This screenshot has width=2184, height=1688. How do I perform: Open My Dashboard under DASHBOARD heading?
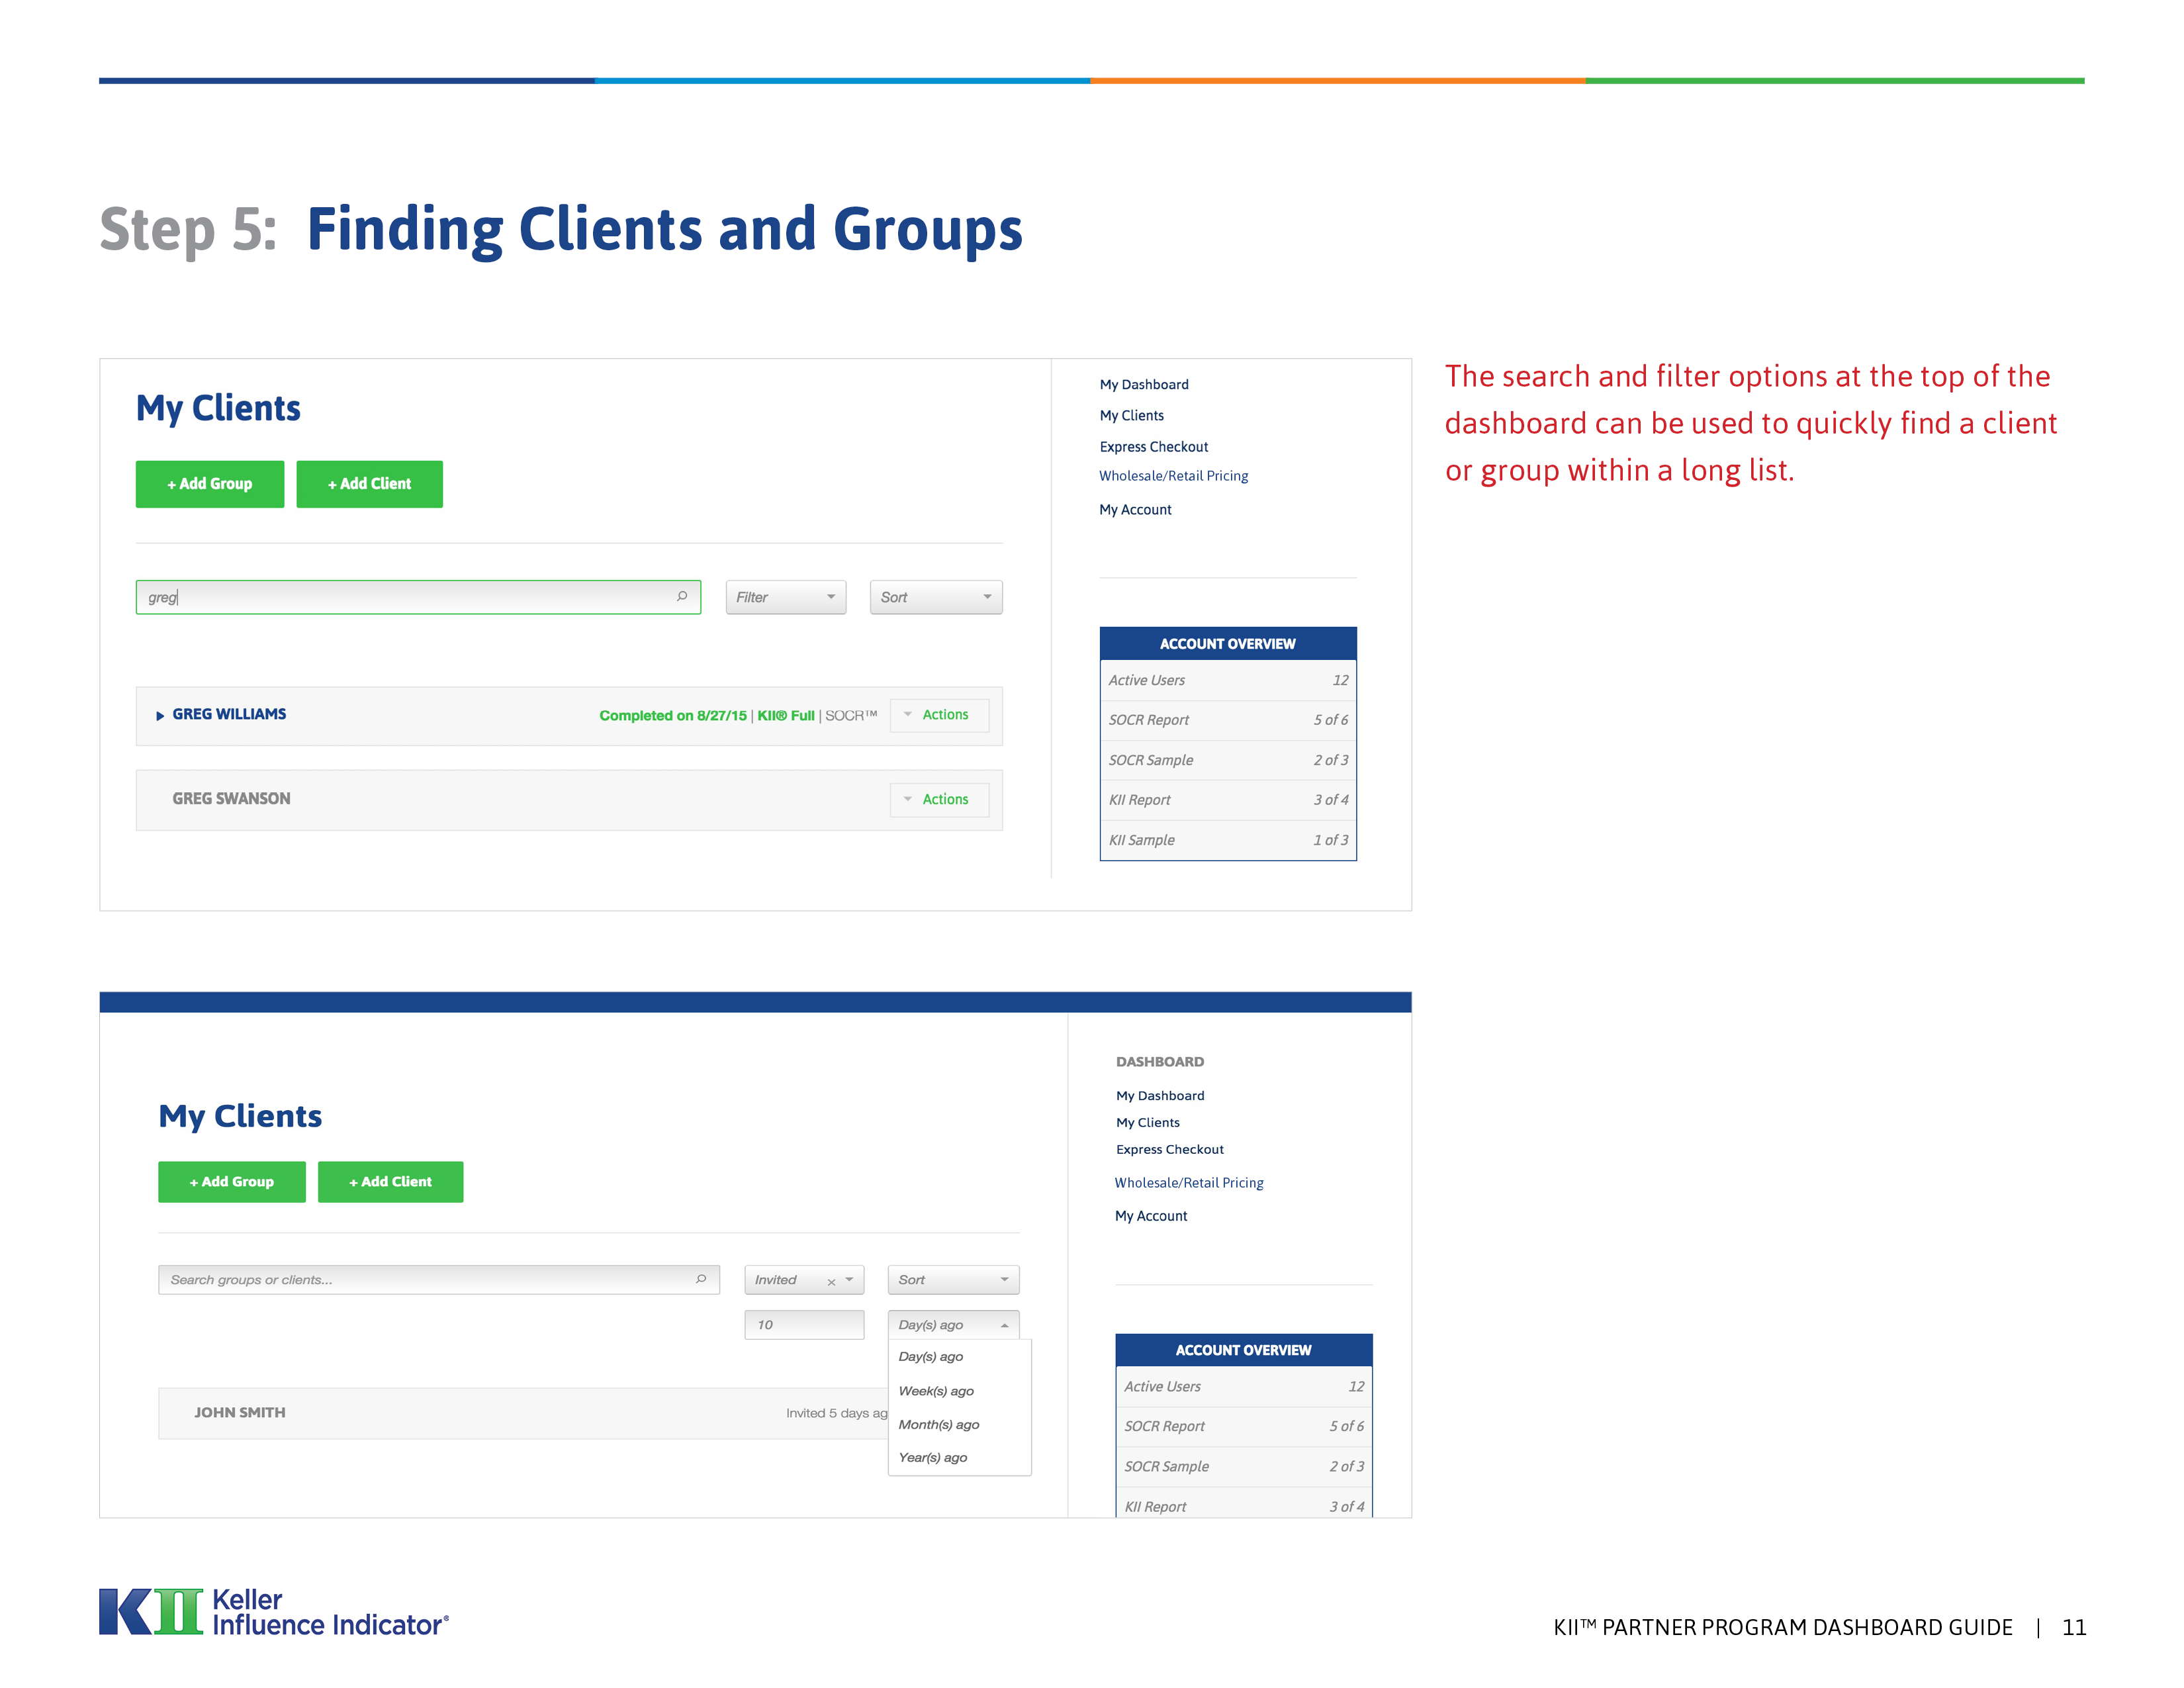[1160, 1096]
